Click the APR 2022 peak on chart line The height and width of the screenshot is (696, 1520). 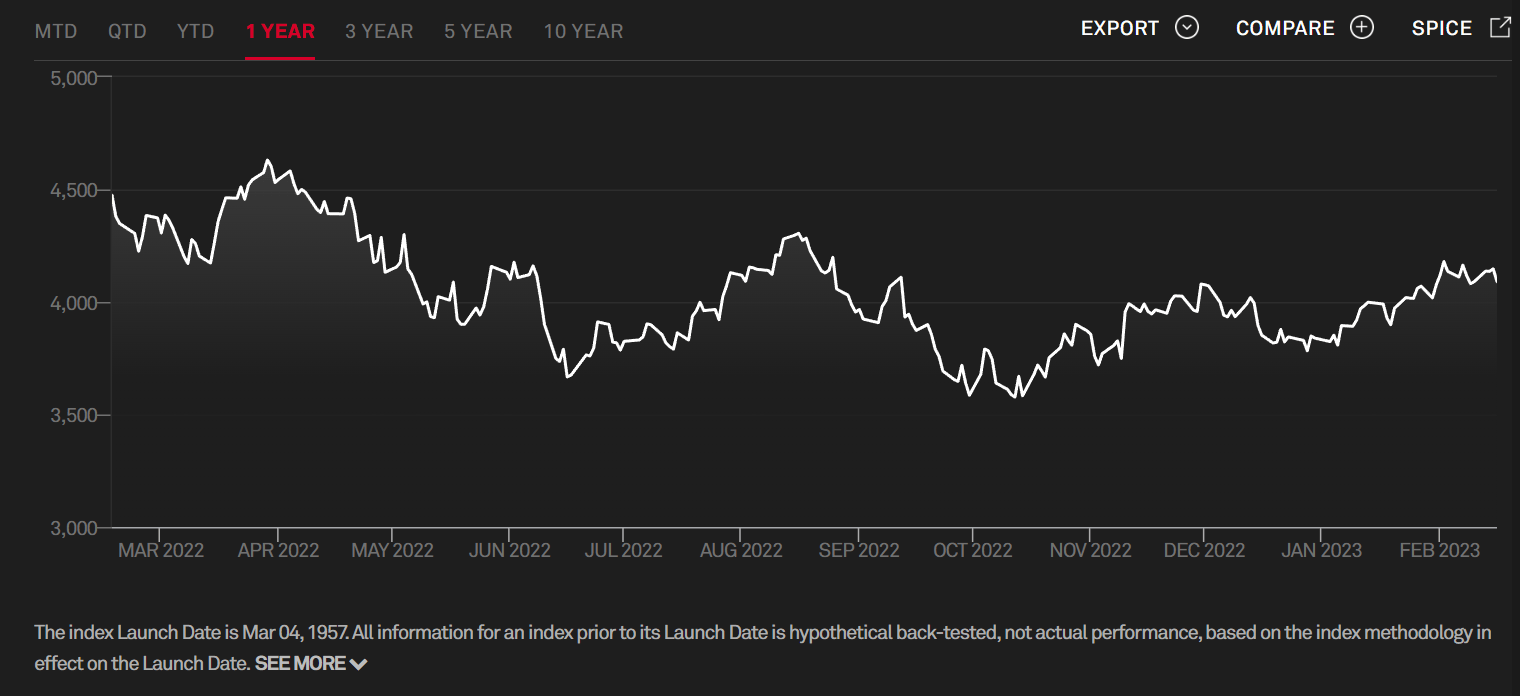coord(267,160)
